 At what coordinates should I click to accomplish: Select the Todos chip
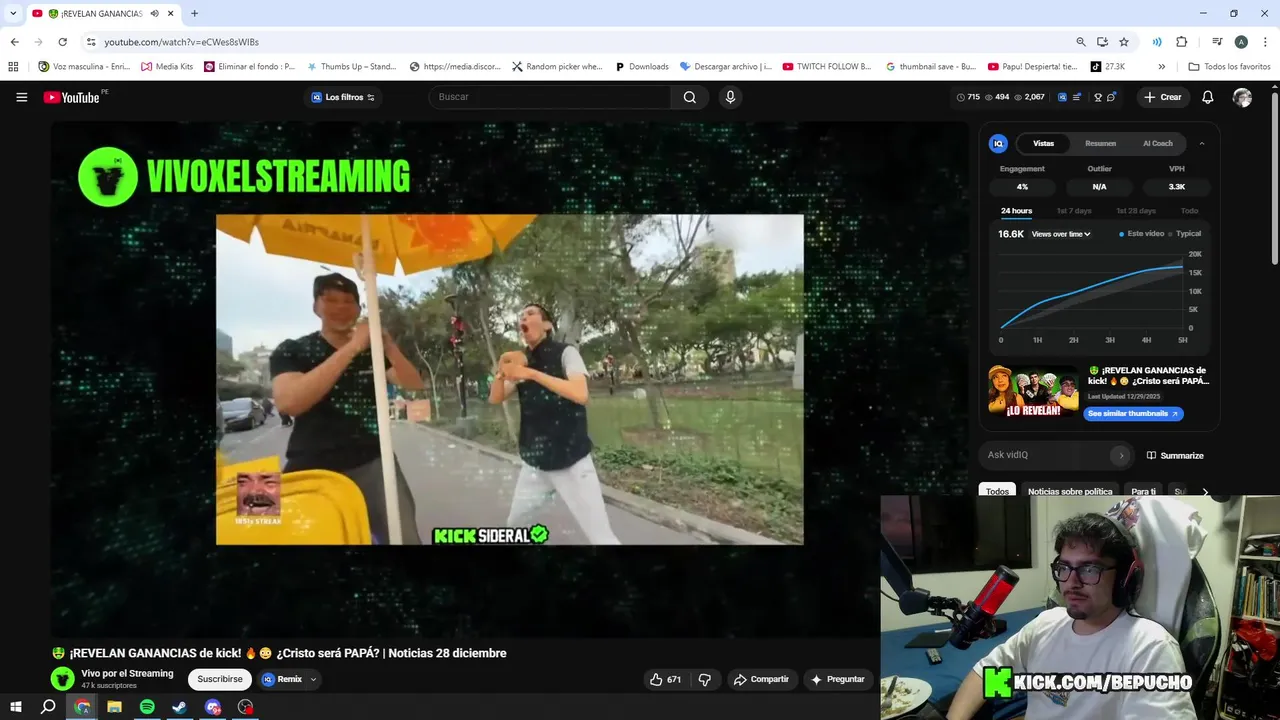[997, 492]
